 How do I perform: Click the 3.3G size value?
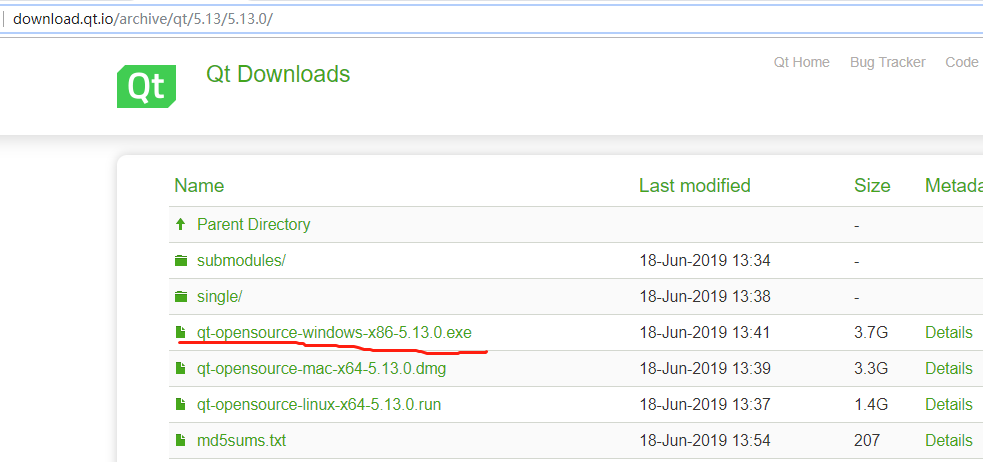(x=871, y=369)
